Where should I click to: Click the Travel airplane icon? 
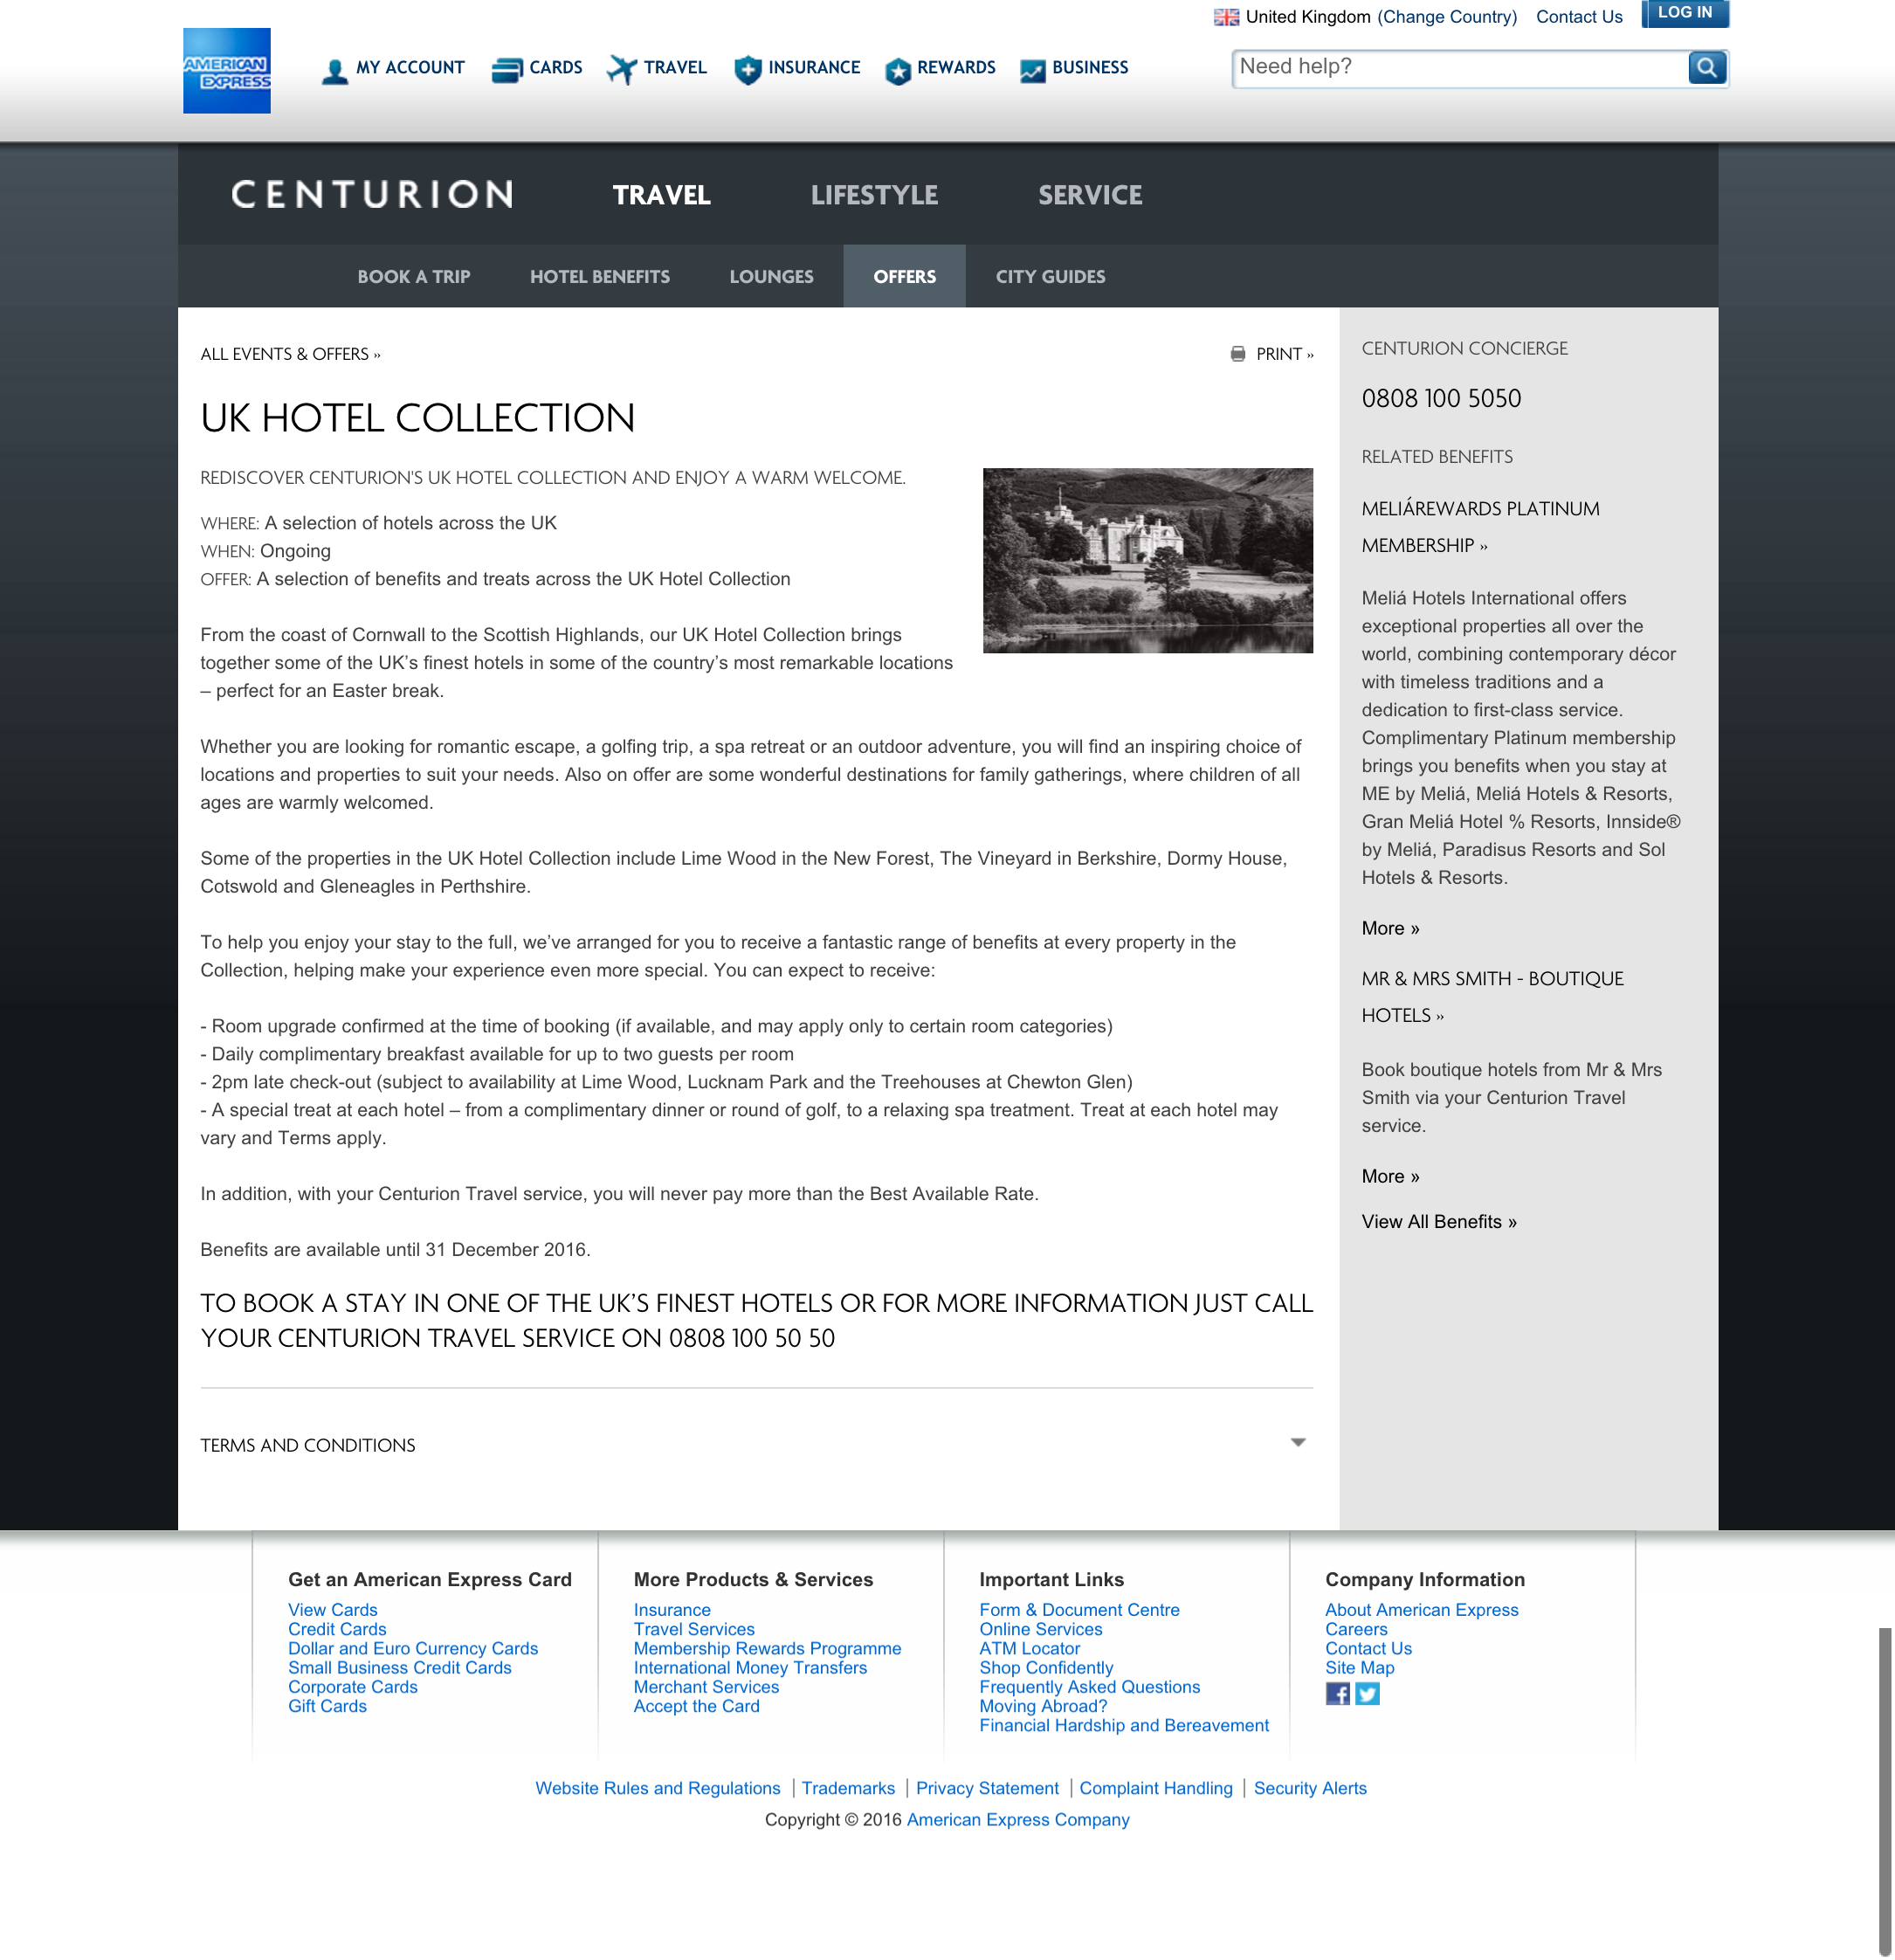[x=621, y=70]
